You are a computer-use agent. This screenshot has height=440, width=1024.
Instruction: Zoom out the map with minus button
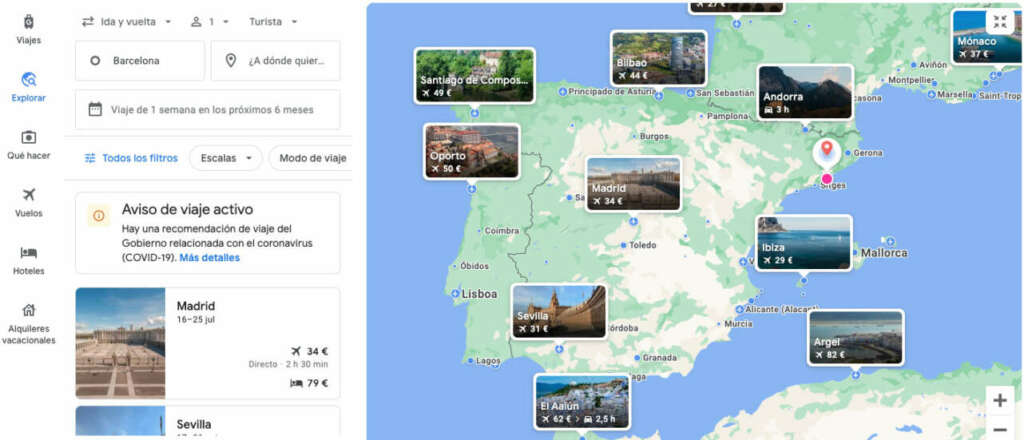click(x=1000, y=429)
